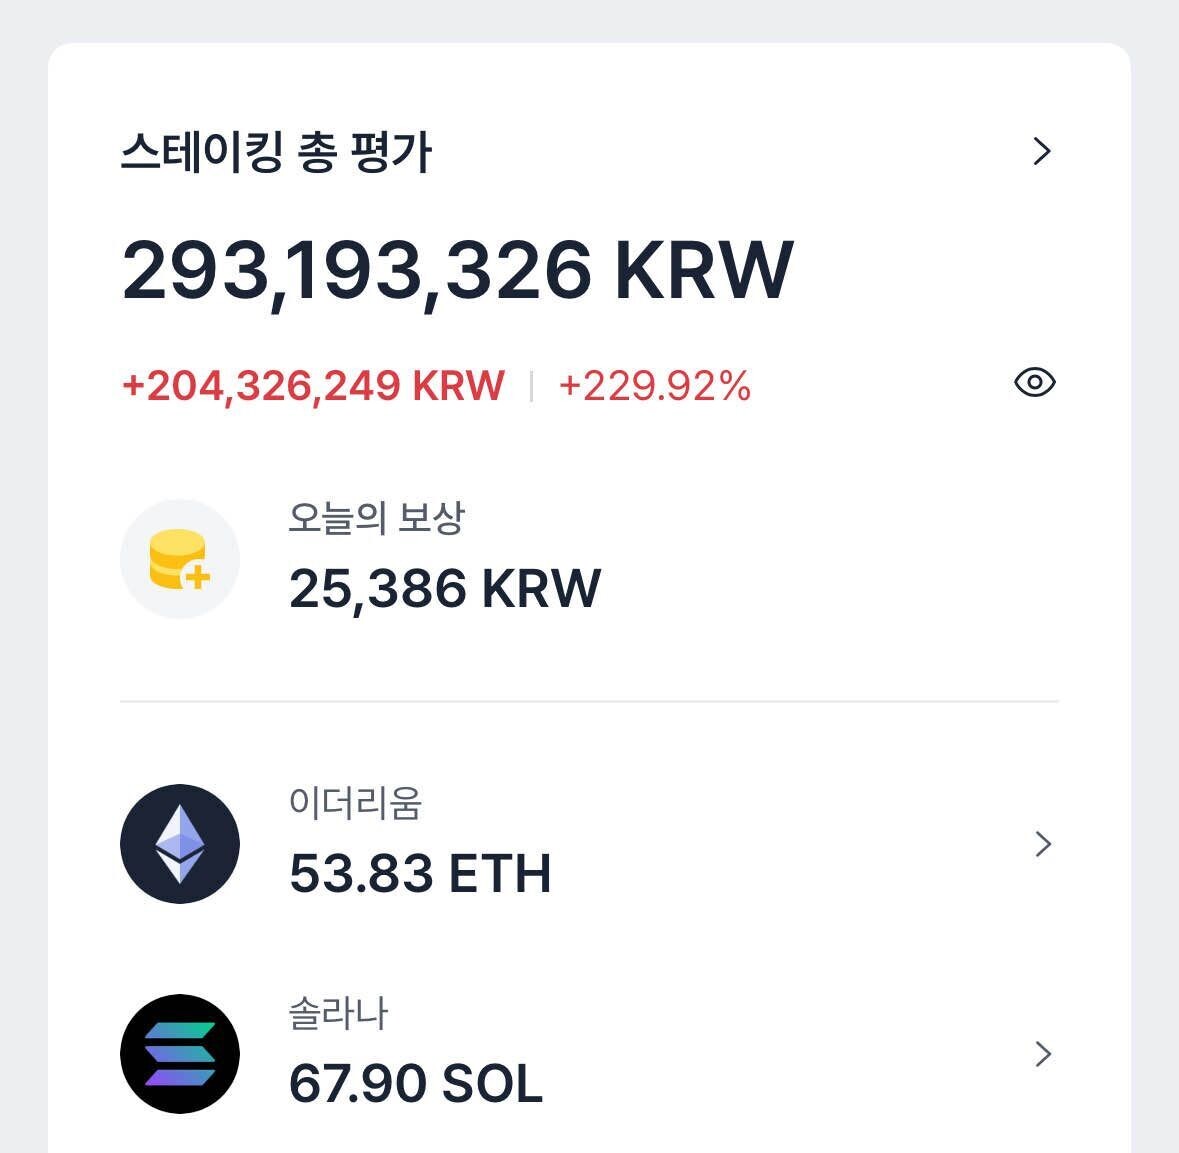Click the 67.90 SOL balance text
1179x1153 pixels.
tap(415, 1083)
